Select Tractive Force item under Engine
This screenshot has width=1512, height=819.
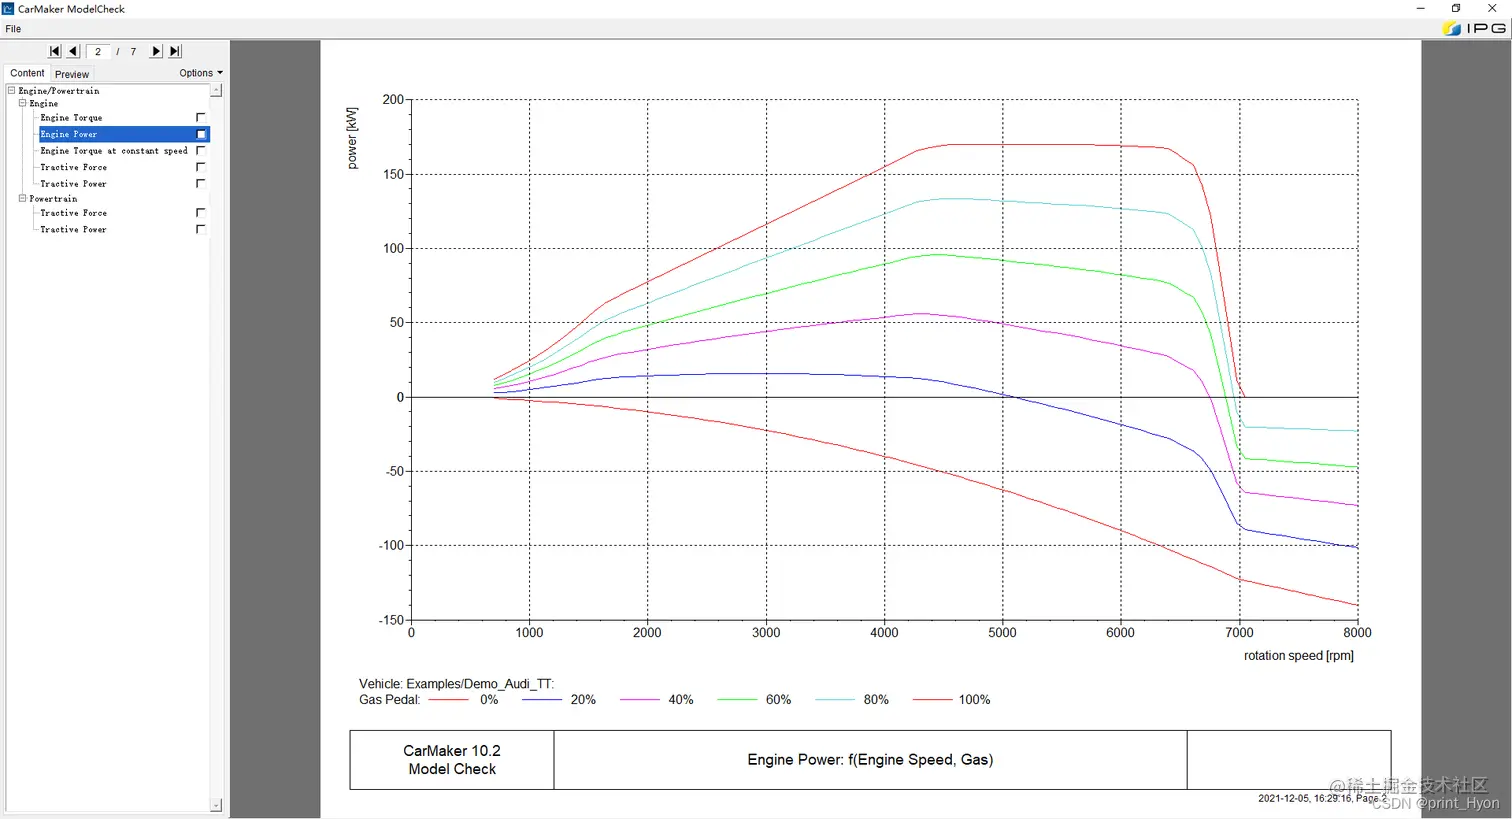(x=73, y=167)
